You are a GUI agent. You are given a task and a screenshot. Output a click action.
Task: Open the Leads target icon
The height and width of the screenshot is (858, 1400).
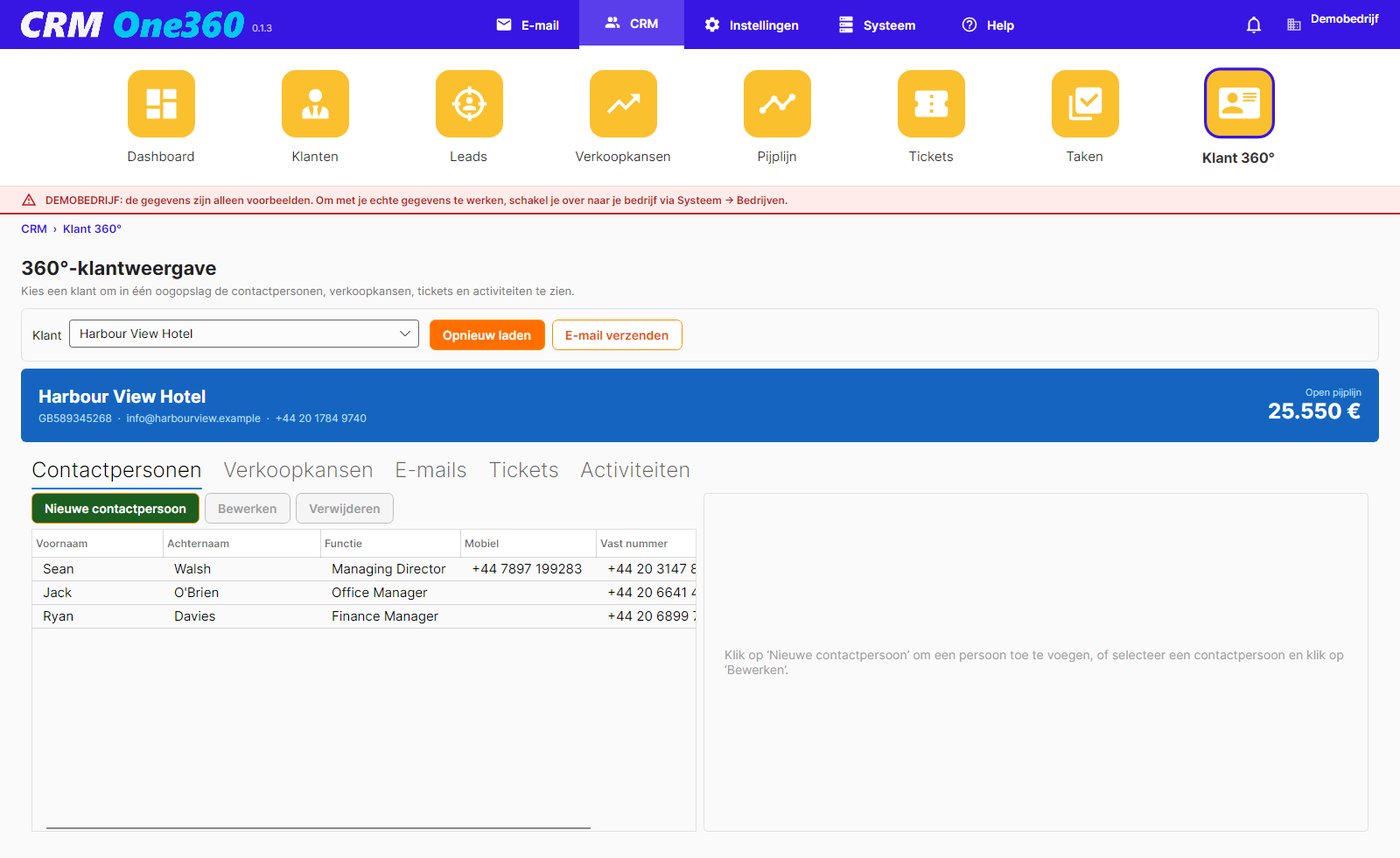(469, 104)
